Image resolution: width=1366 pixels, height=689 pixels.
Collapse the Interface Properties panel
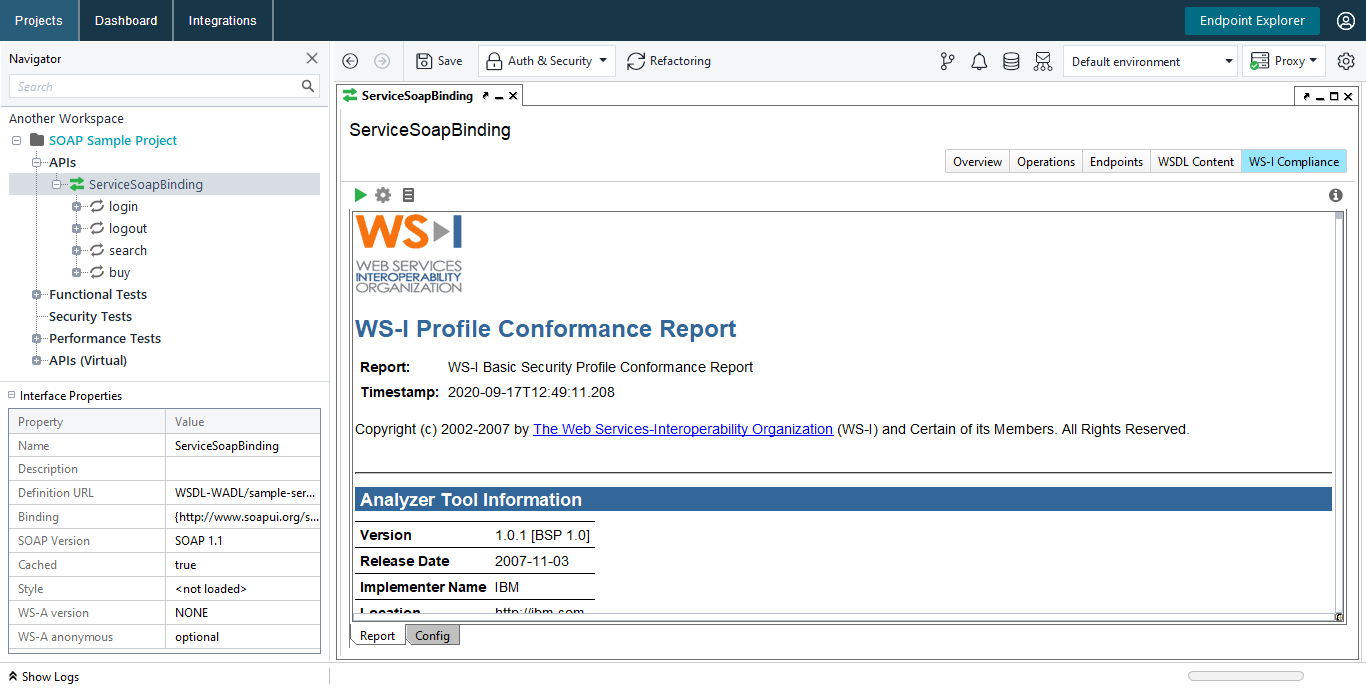click(x=13, y=395)
